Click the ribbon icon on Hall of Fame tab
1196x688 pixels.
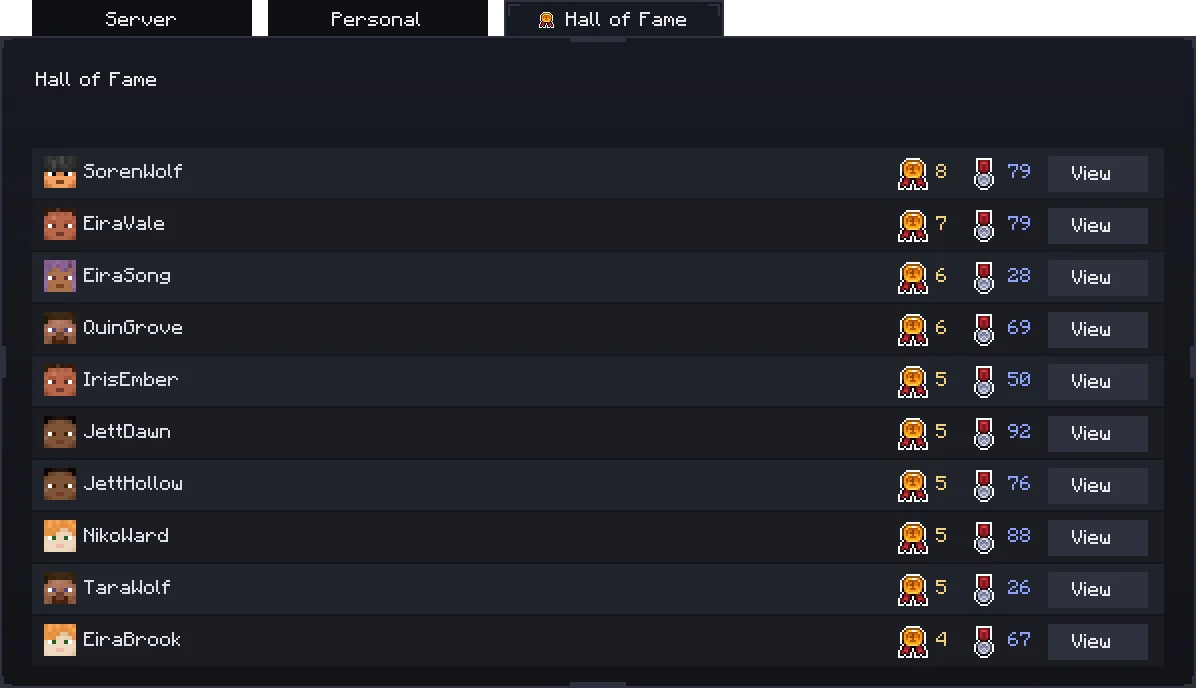(x=546, y=20)
